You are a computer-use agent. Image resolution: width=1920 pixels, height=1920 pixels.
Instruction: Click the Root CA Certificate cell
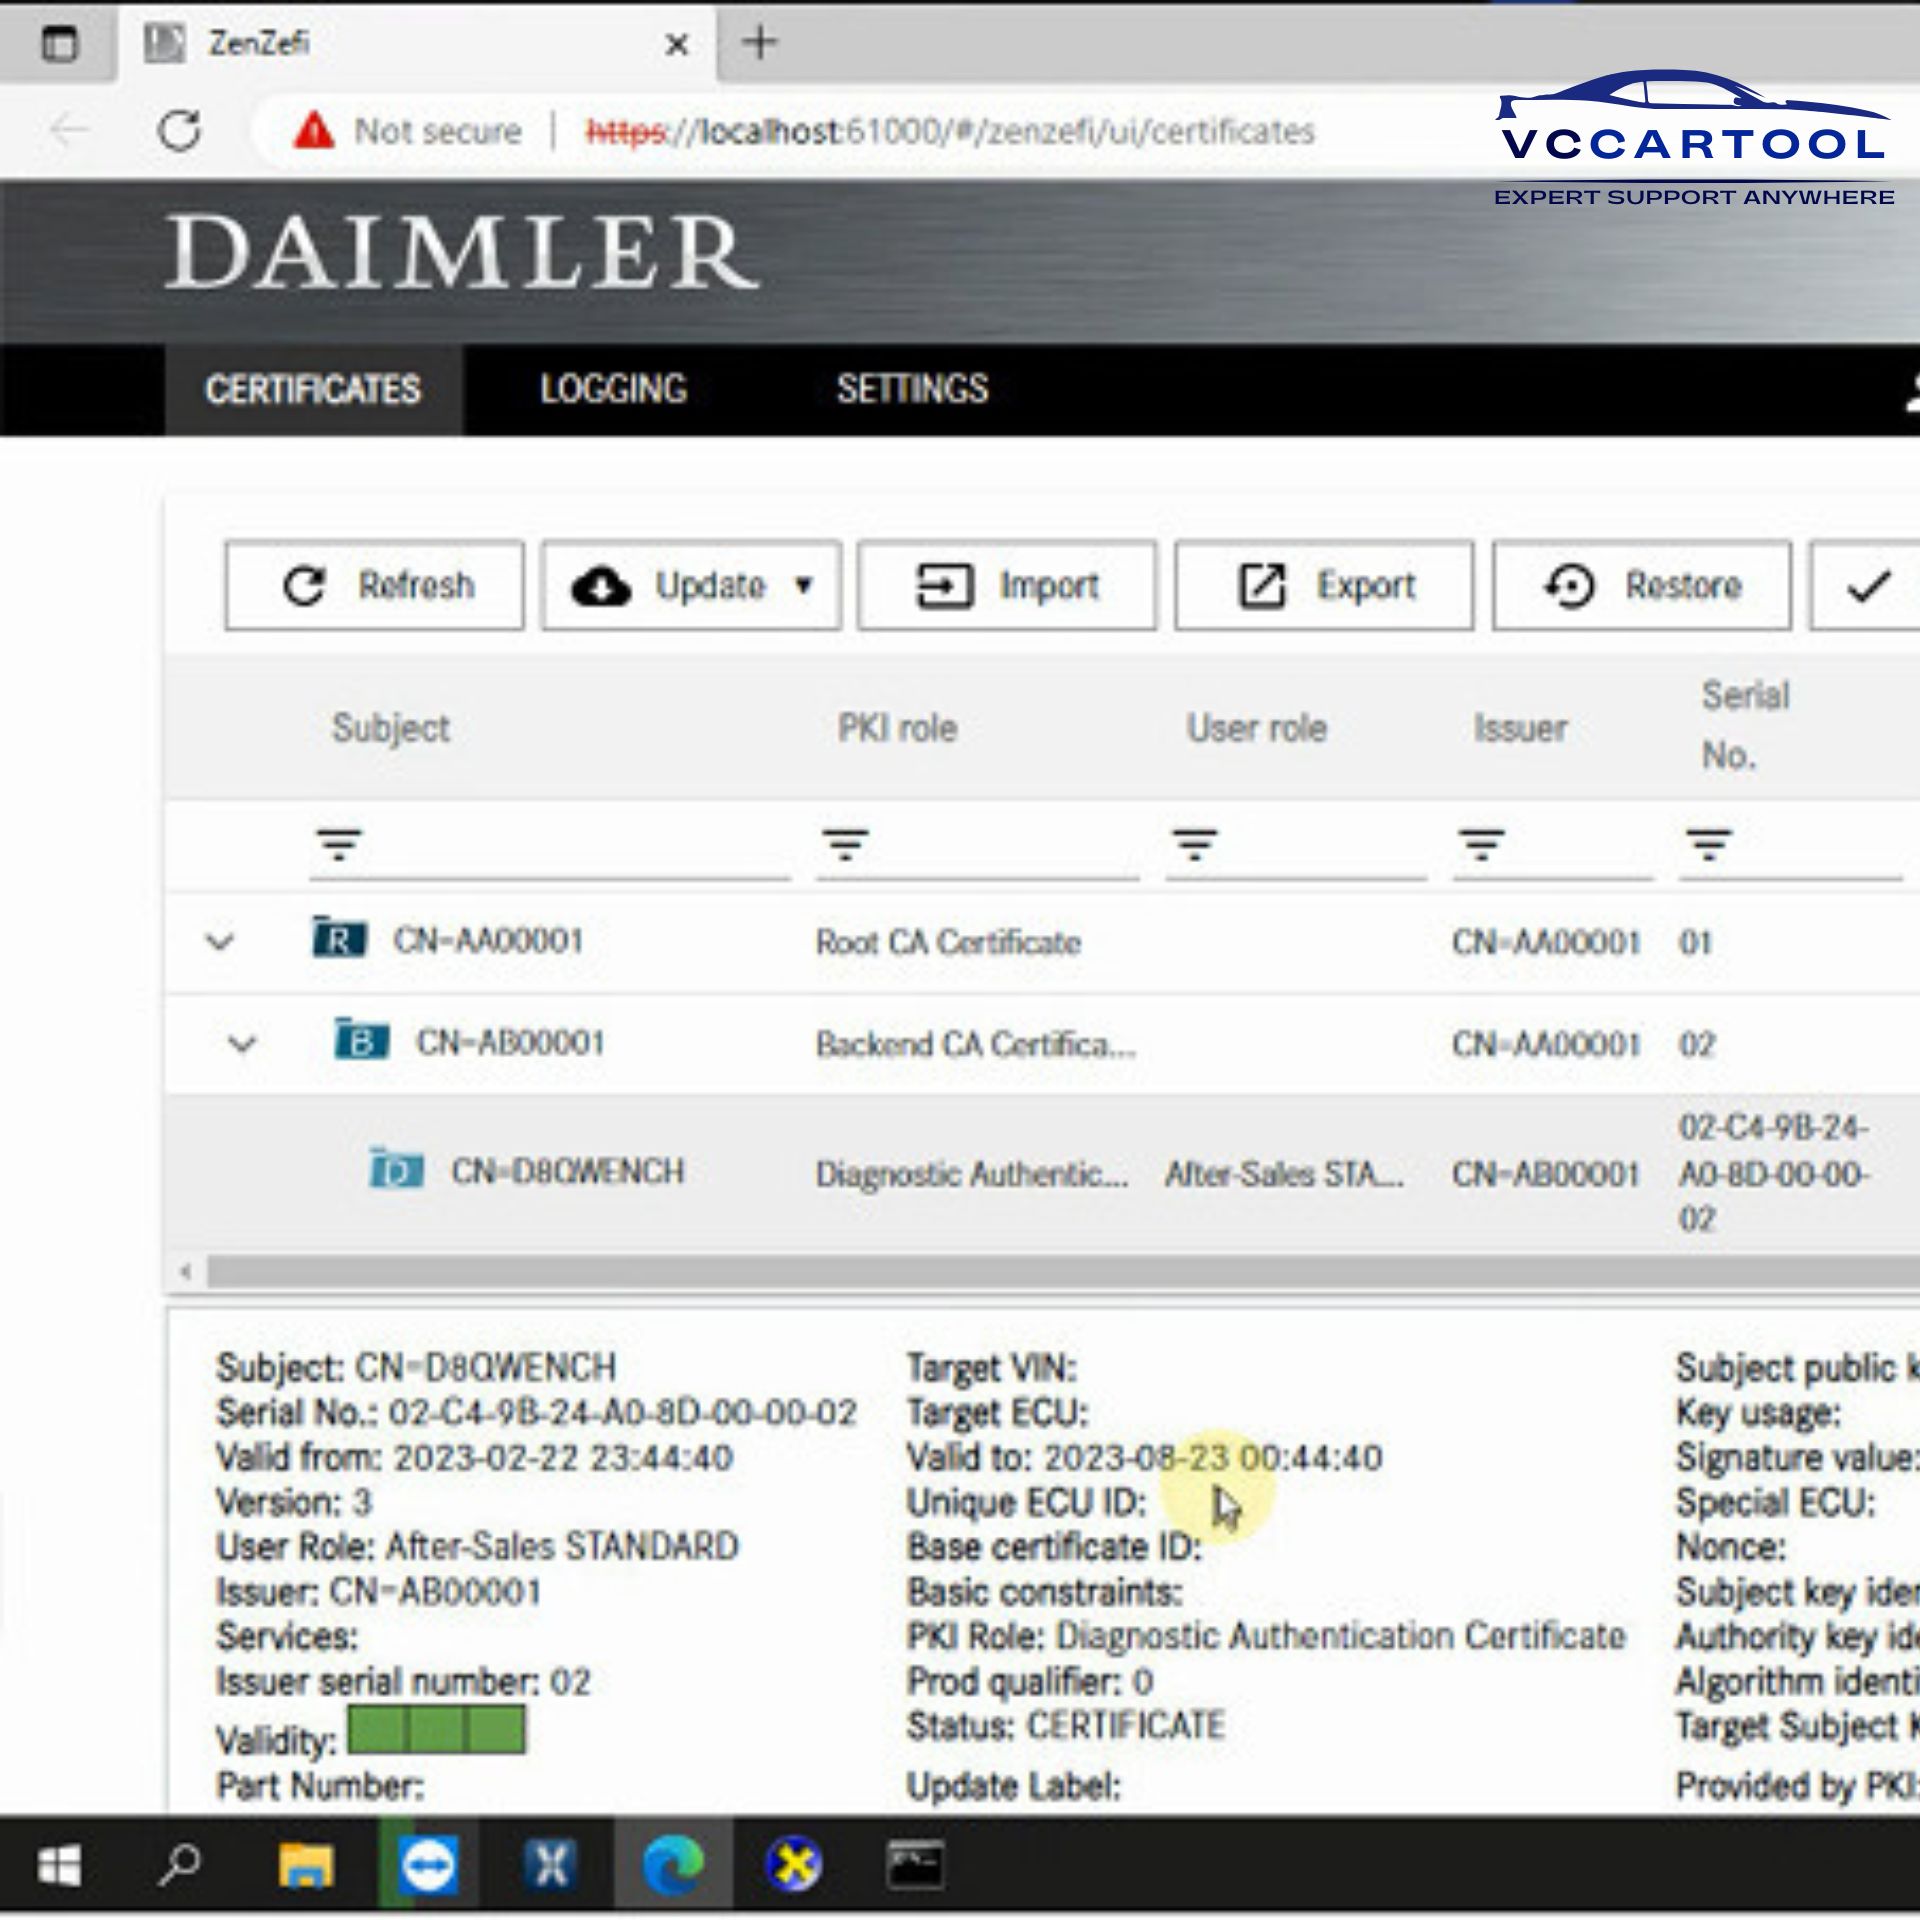point(948,942)
